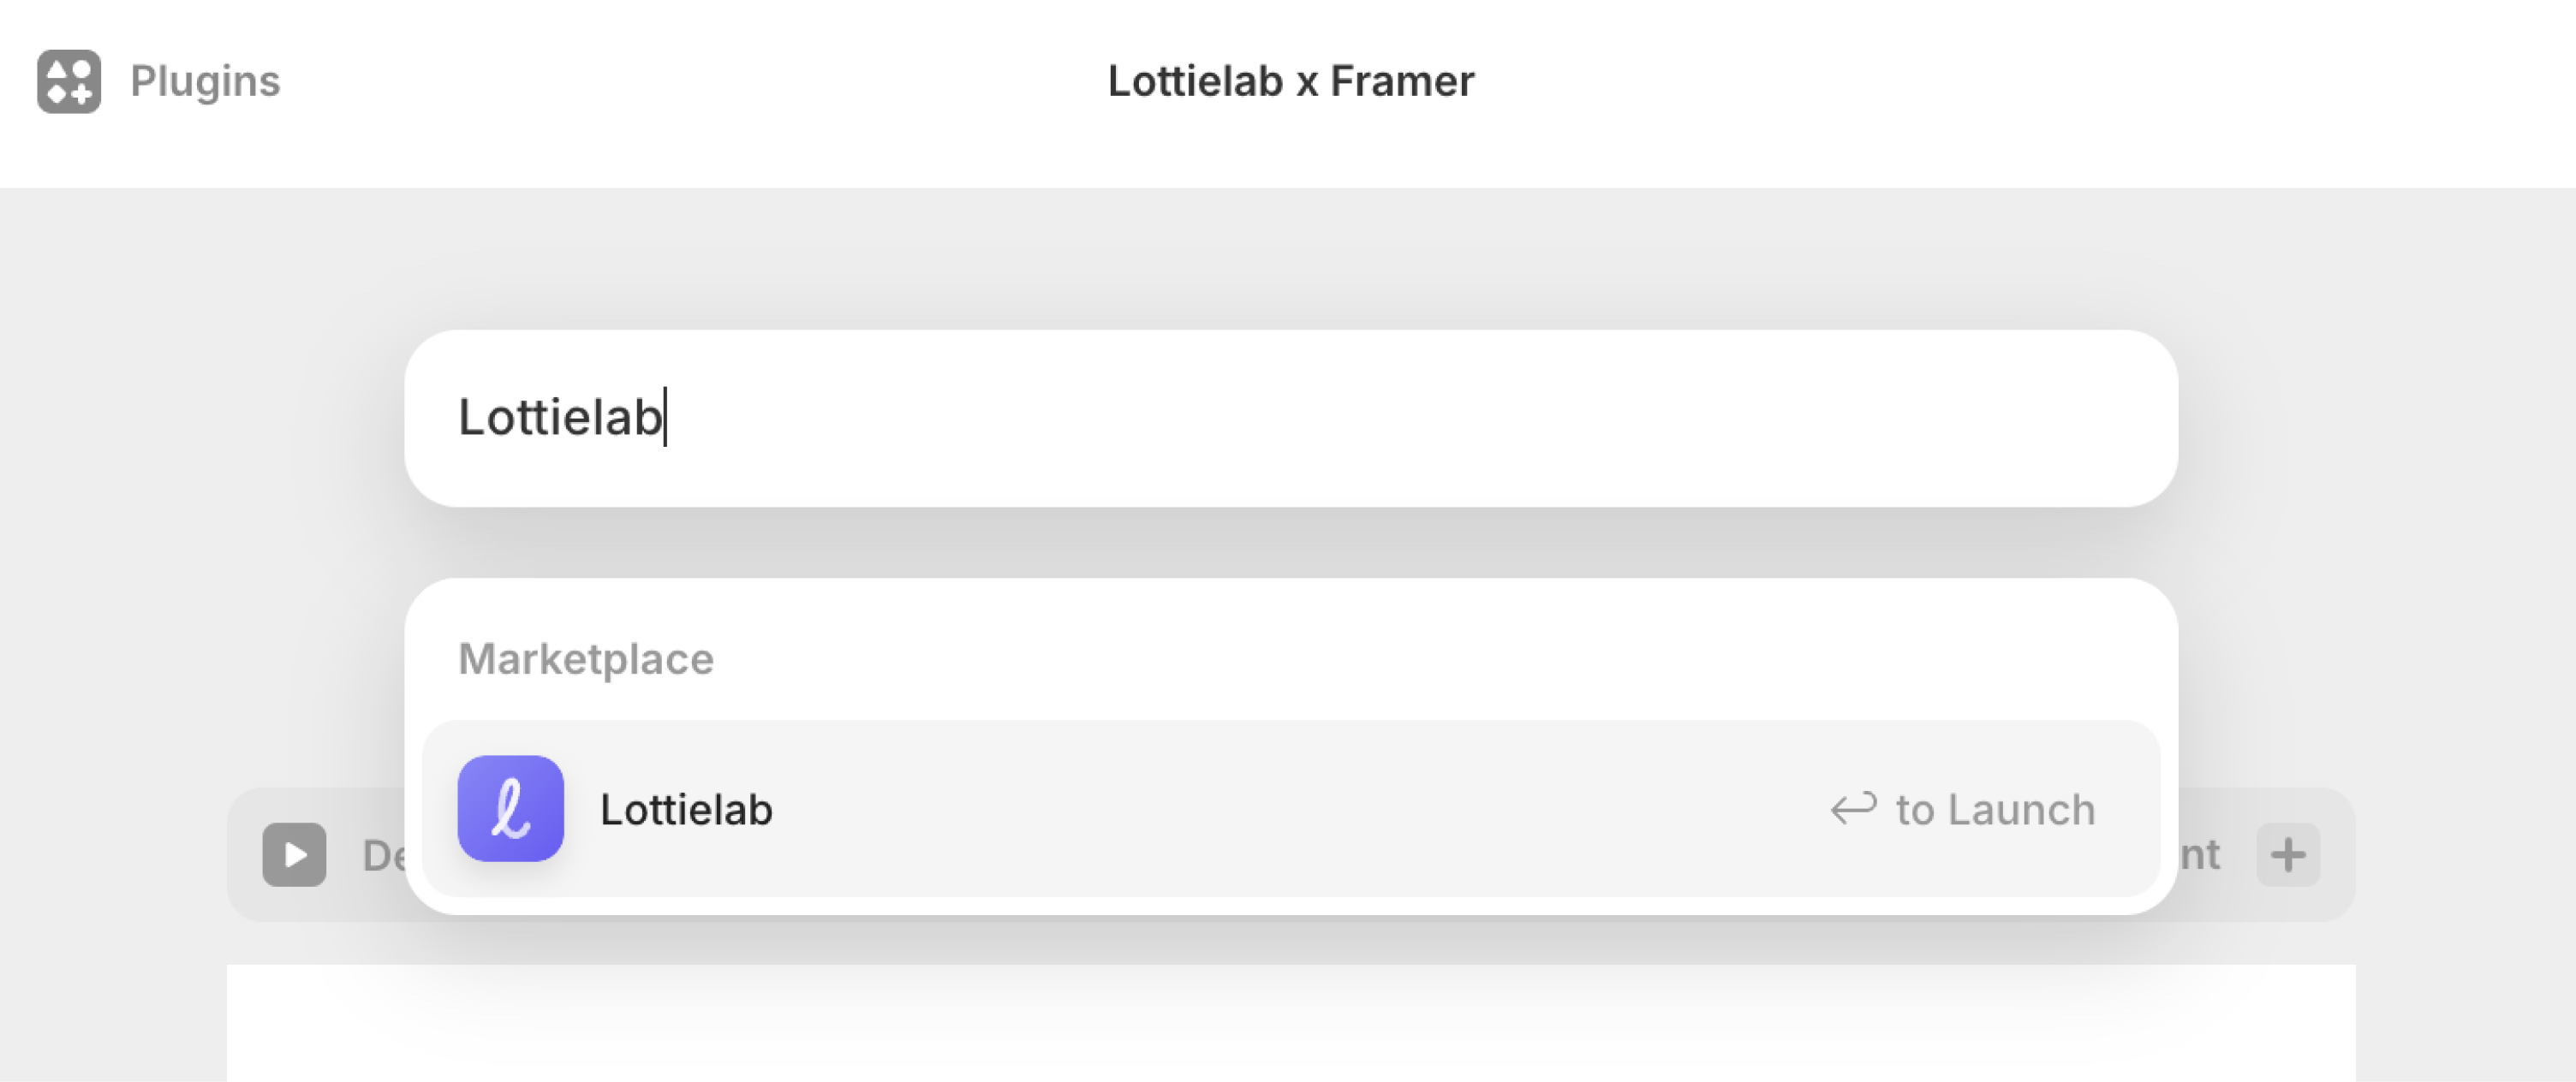Click the partially hidden "nt" label
Image resolution: width=2576 pixels, height=1082 pixels.
pyautogui.click(x=2200, y=855)
